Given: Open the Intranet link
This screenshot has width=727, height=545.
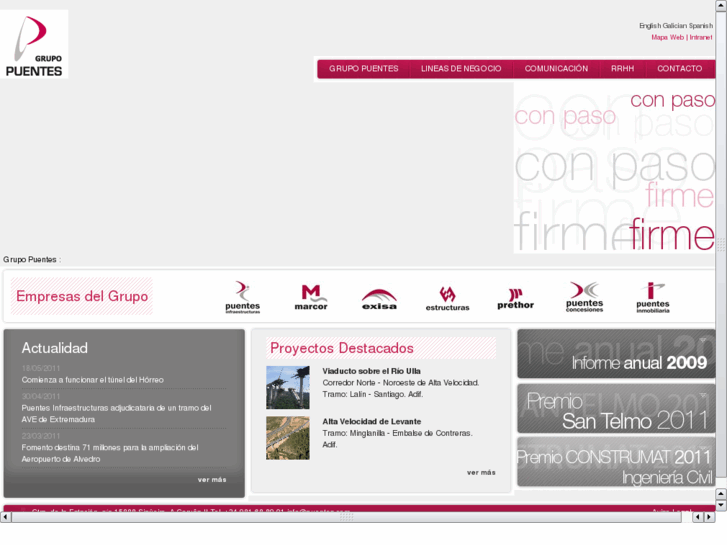Looking at the screenshot, I should click(701, 38).
